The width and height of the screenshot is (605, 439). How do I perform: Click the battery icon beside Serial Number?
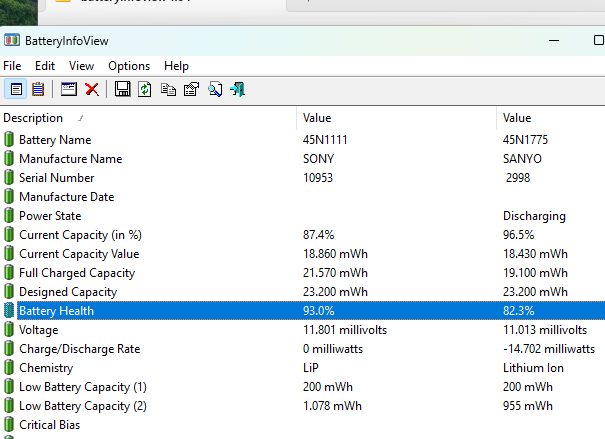coord(9,177)
